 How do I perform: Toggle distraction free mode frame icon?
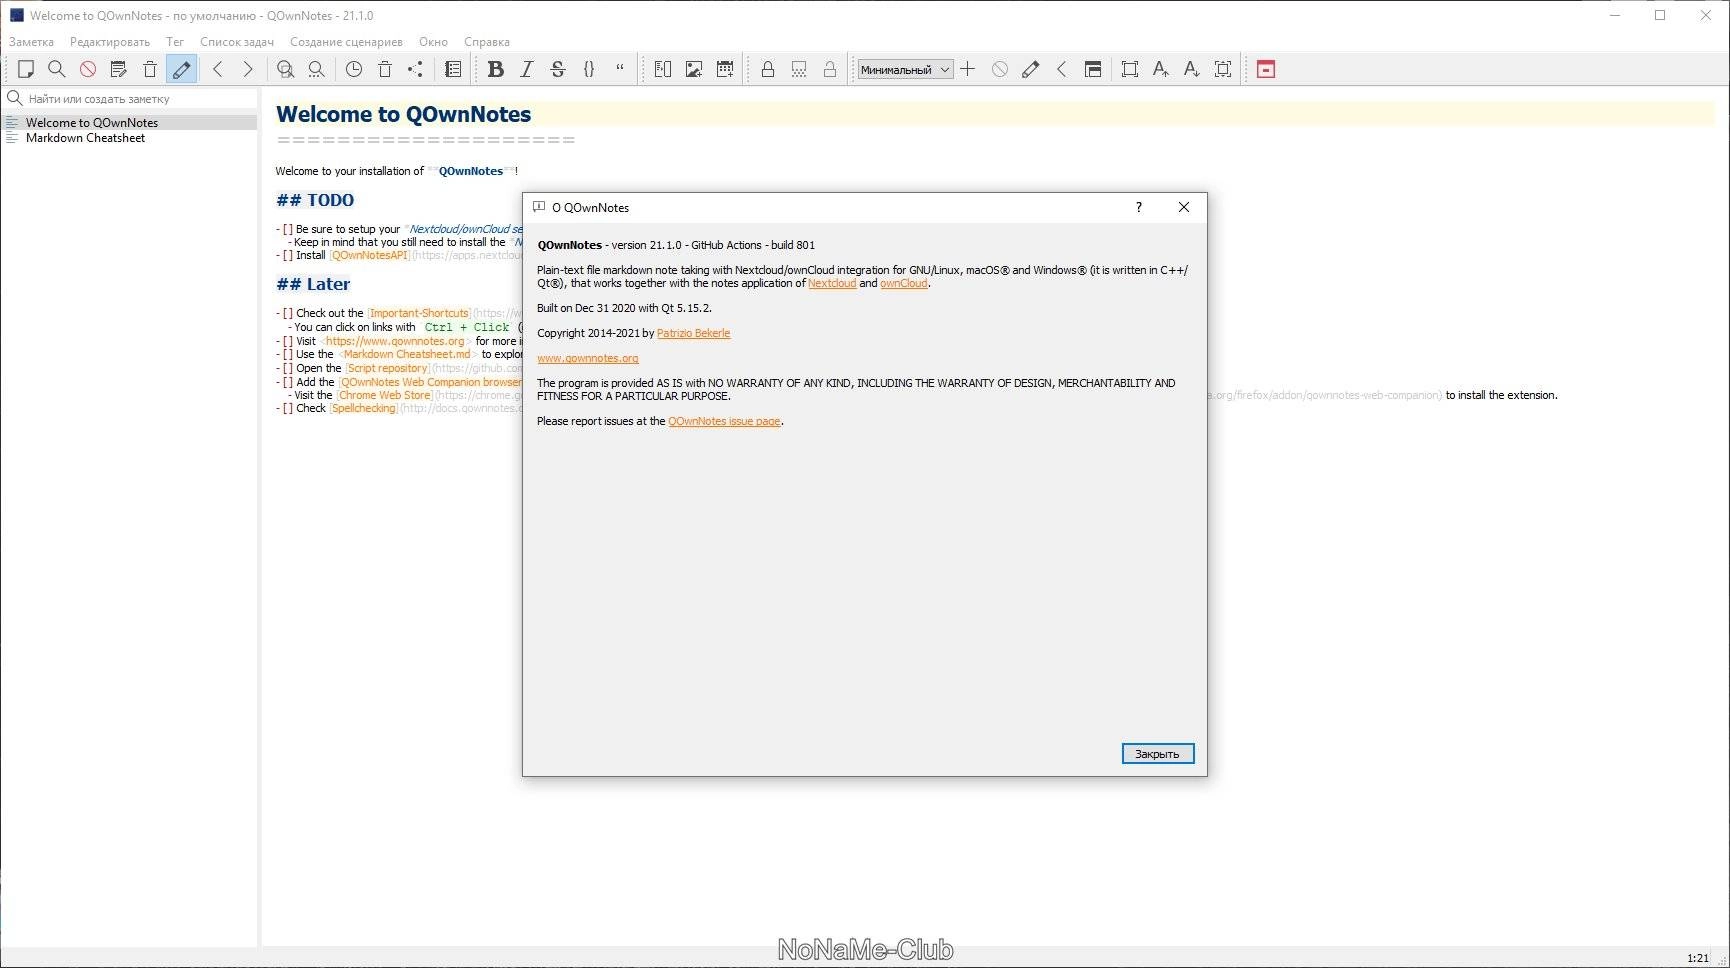click(1129, 69)
